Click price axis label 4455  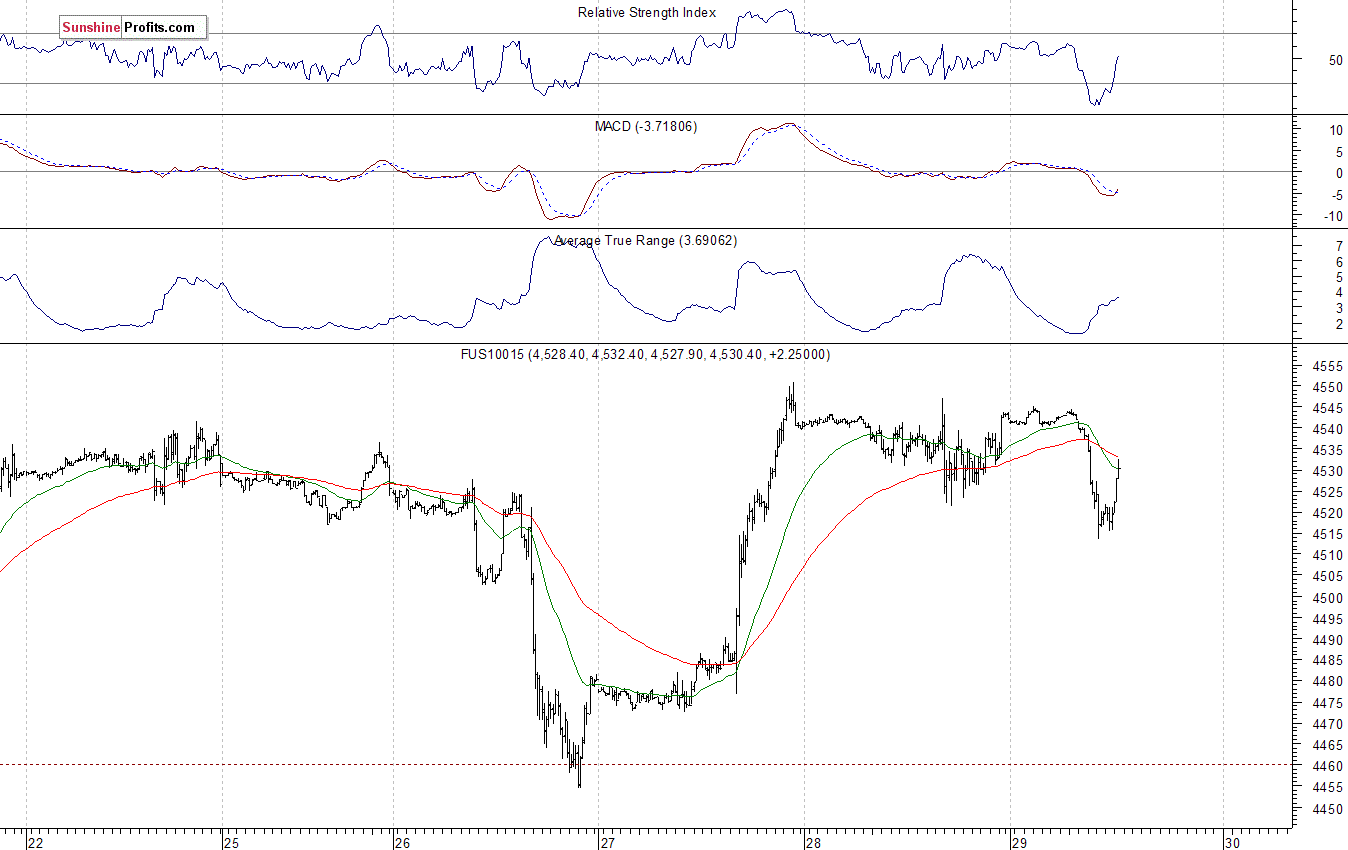(x=1327, y=788)
